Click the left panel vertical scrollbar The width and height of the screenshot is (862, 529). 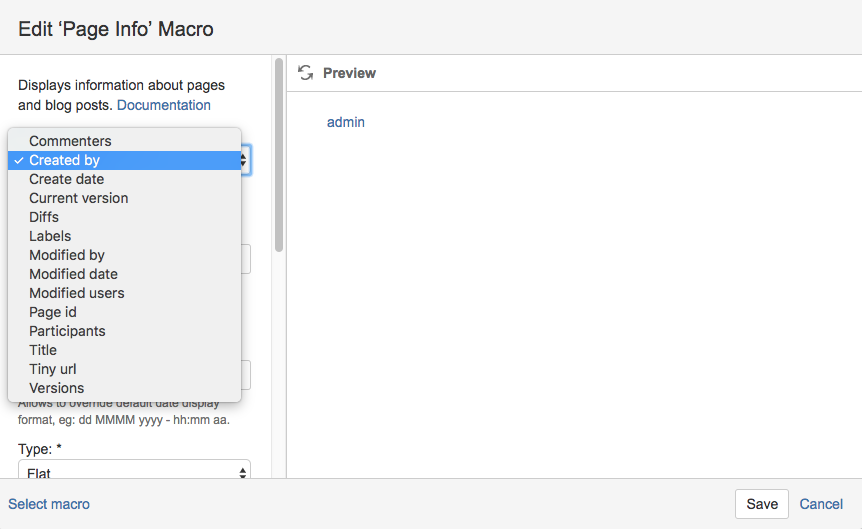coord(279,155)
